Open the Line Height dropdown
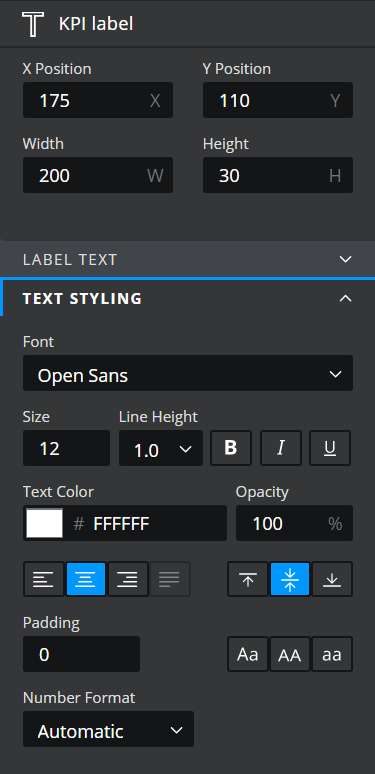The image size is (375, 774). (161, 448)
